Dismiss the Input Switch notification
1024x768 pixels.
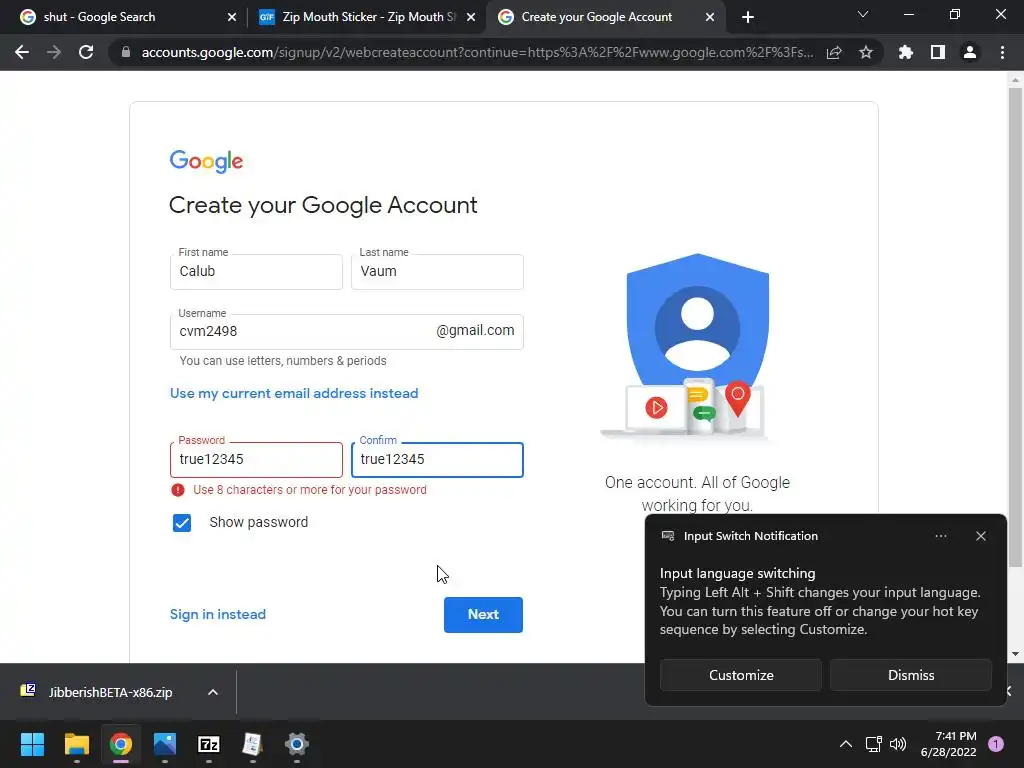(911, 675)
